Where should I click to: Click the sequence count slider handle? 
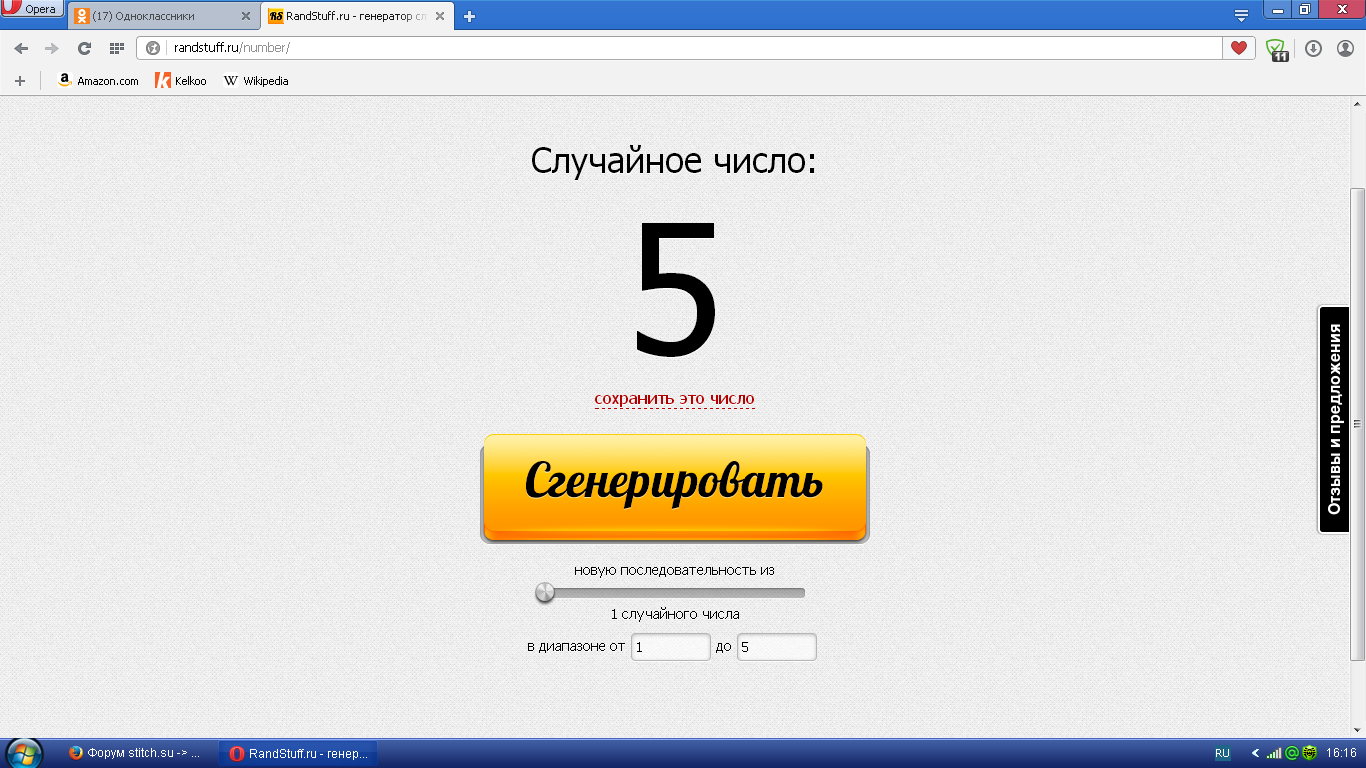[545, 593]
